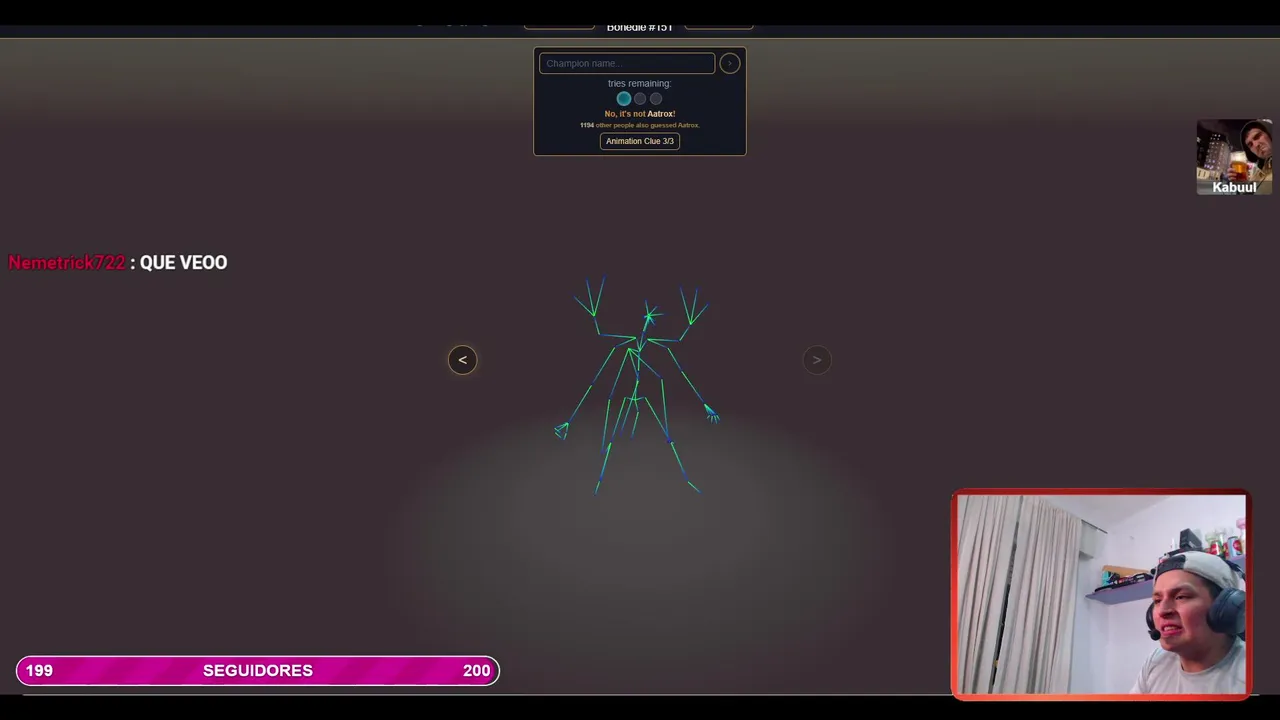Click the streamer webcam overlay
Image resolution: width=1280 pixels, height=720 pixels.
pos(1101,594)
